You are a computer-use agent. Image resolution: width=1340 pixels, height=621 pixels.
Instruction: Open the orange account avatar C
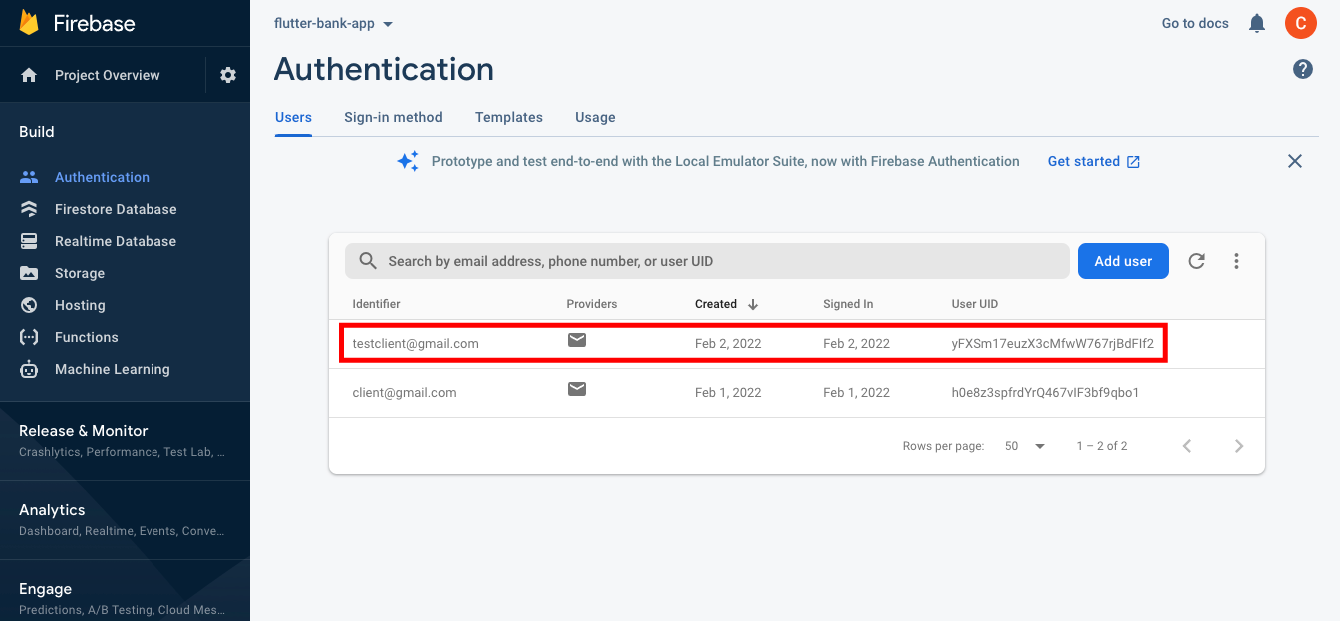[1301, 23]
